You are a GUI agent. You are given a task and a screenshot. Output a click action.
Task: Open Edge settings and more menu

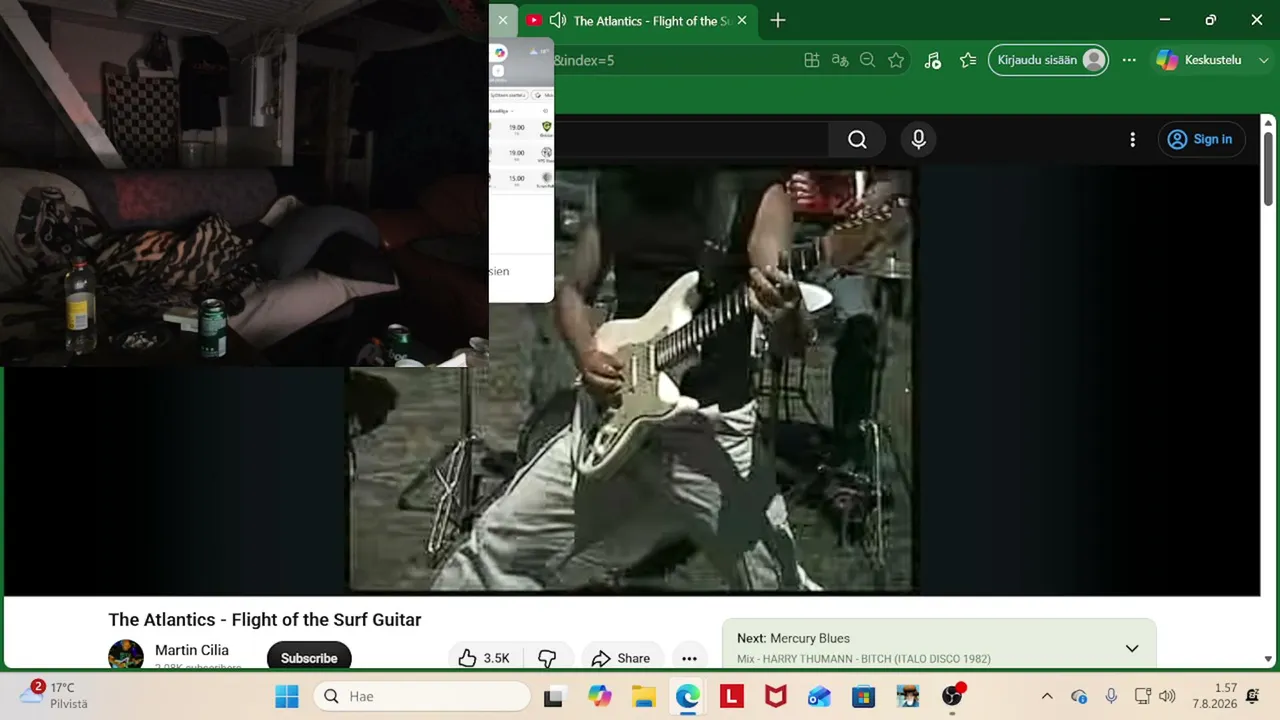click(x=1129, y=60)
